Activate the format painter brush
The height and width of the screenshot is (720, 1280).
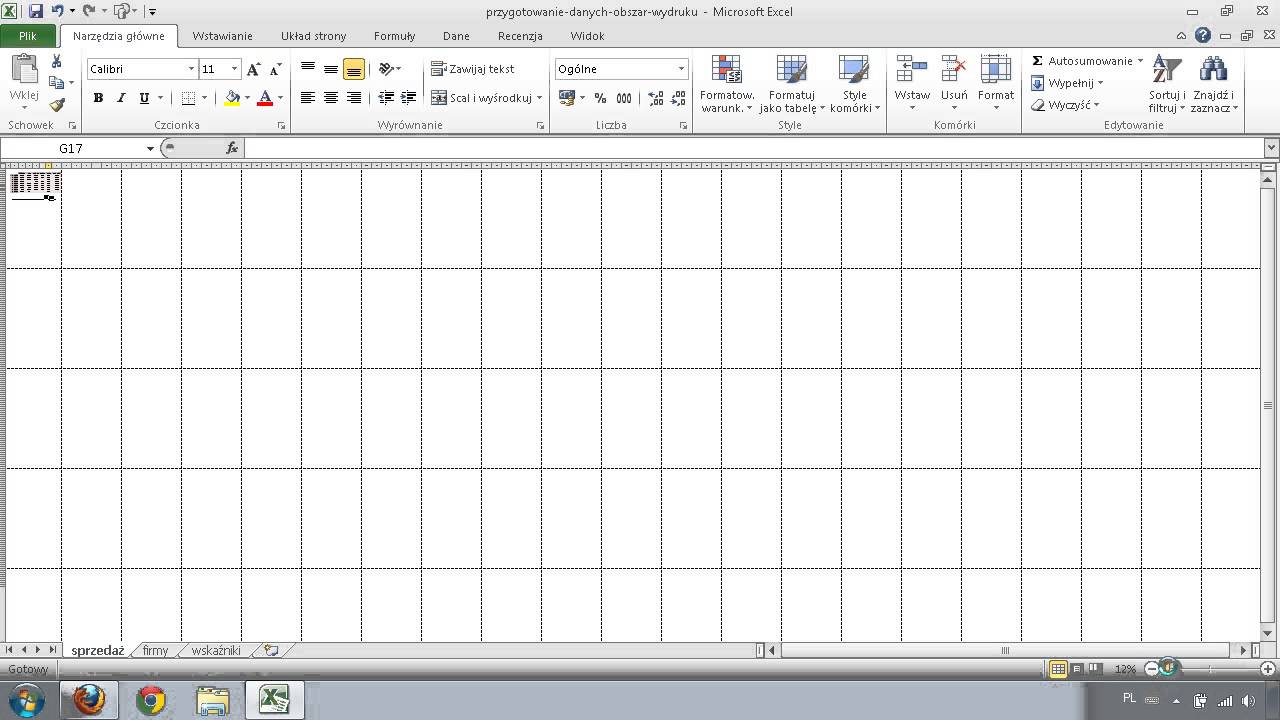56,104
